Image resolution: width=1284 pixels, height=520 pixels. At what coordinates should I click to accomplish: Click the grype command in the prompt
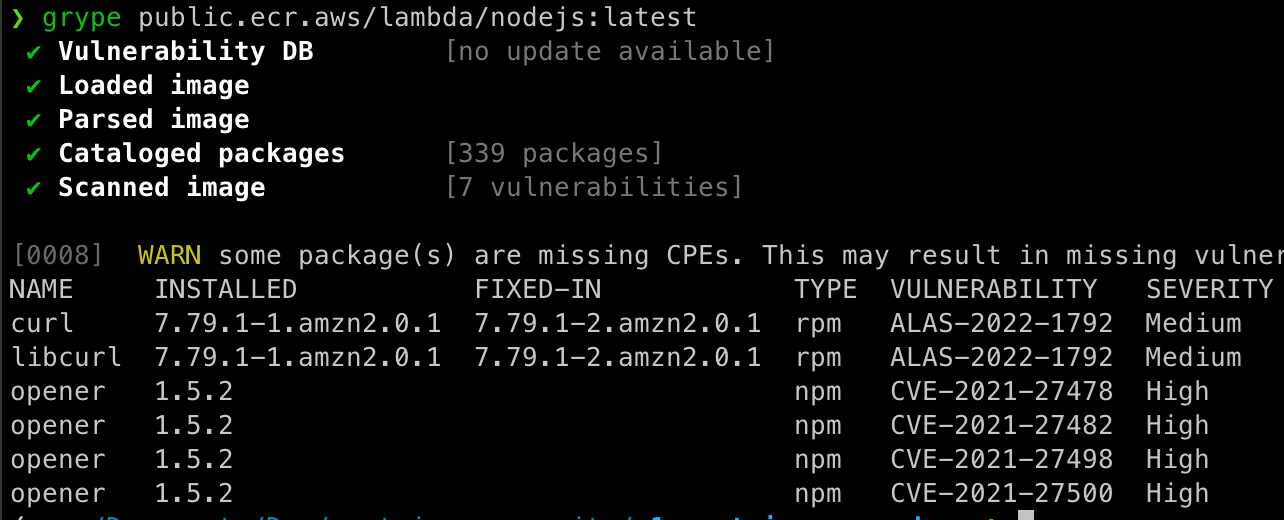[x=82, y=17]
